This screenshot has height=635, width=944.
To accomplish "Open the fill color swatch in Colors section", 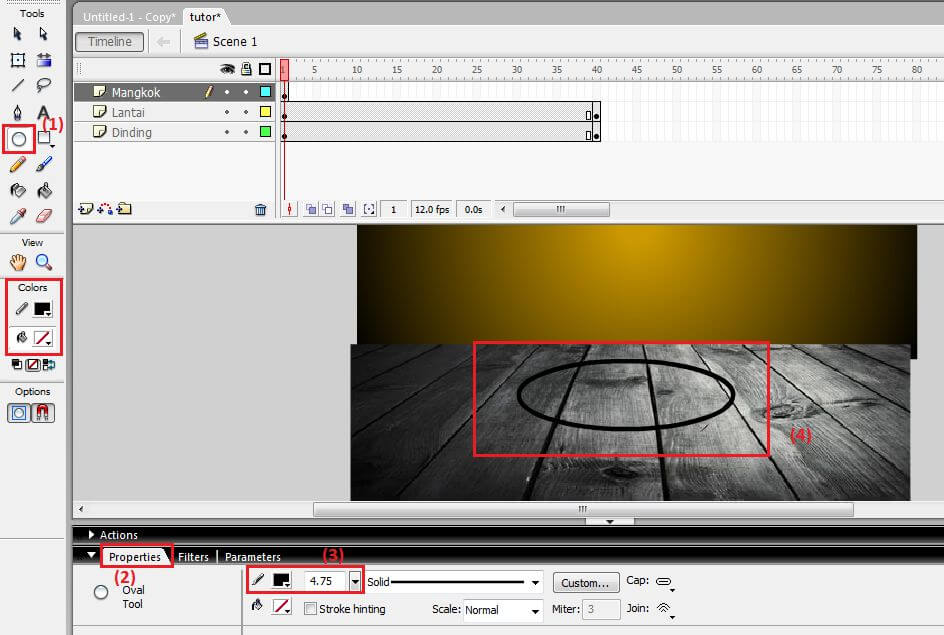I will (x=43, y=338).
